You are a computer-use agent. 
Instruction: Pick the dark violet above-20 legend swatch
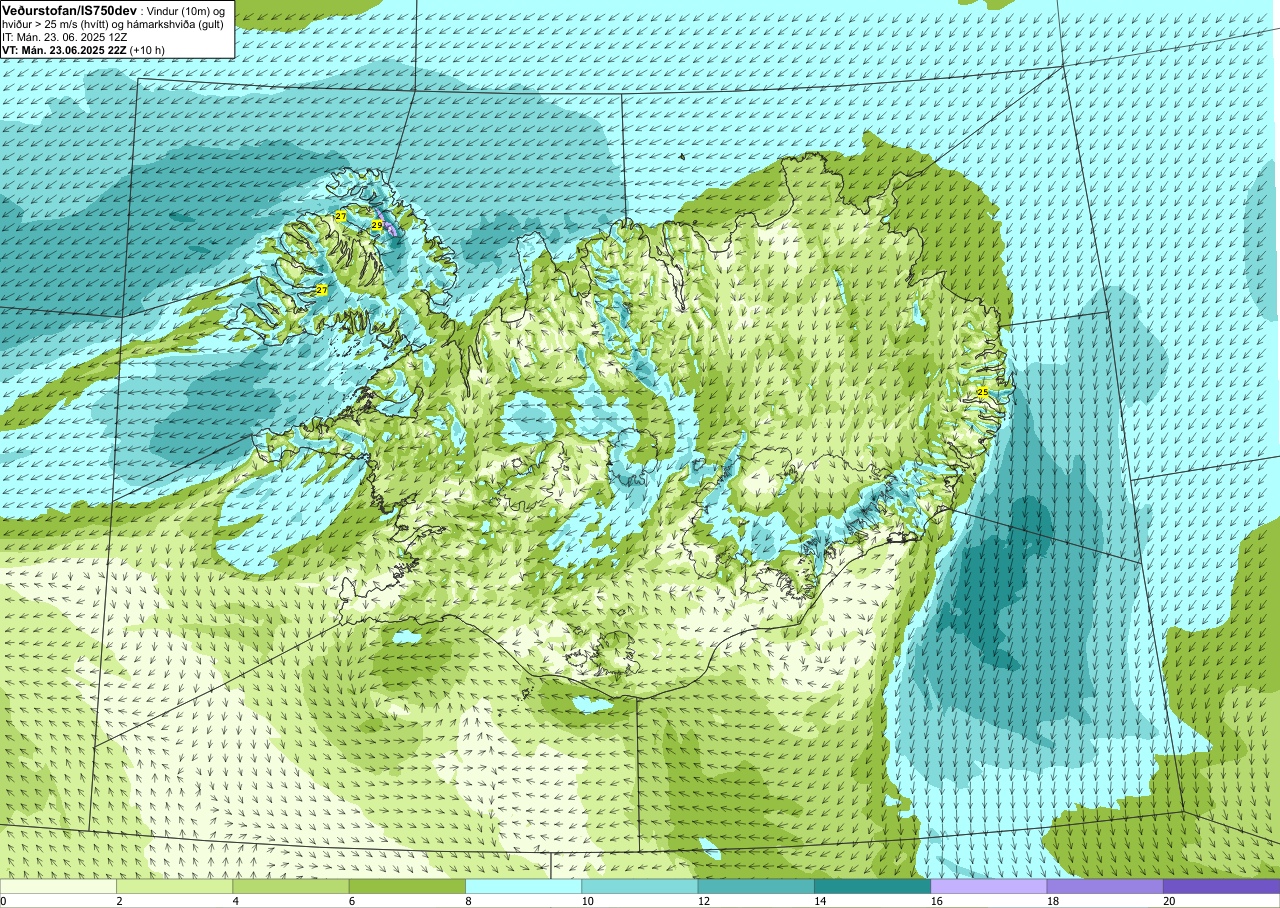[x=1221, y=886]
